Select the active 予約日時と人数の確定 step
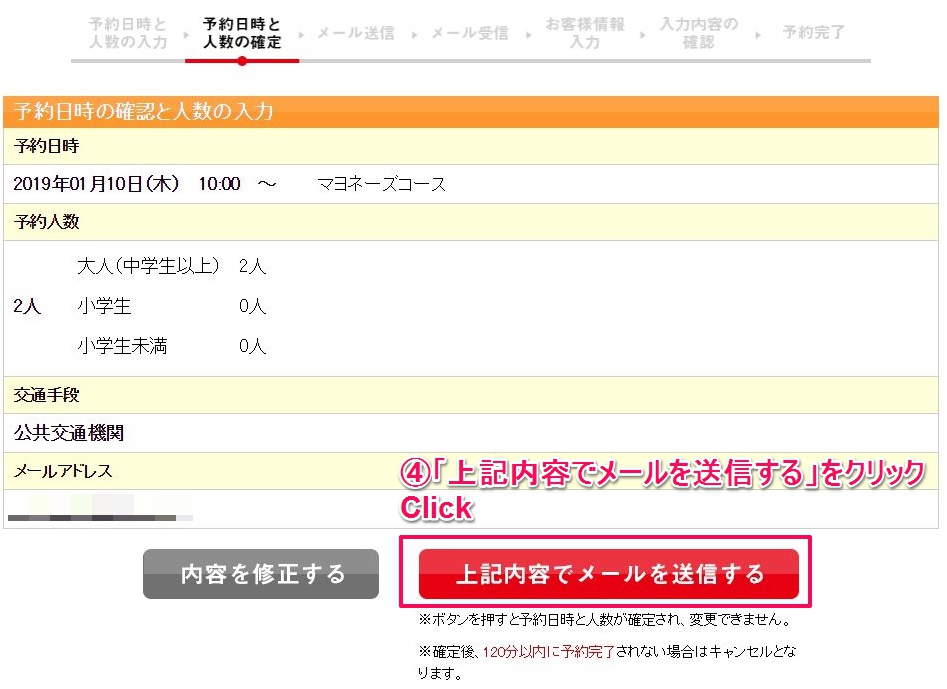Image resolution: width=947 pixels, height=689 pixels. tap(242, 33)
